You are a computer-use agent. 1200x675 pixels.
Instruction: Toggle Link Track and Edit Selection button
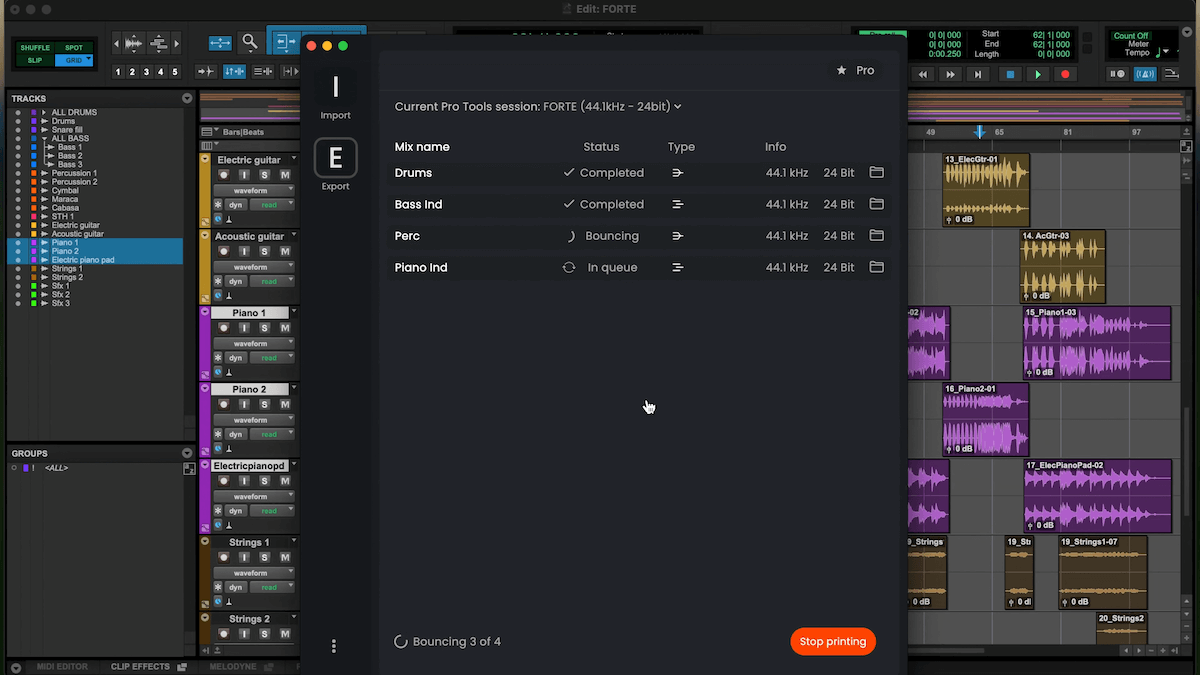(263, 72)
